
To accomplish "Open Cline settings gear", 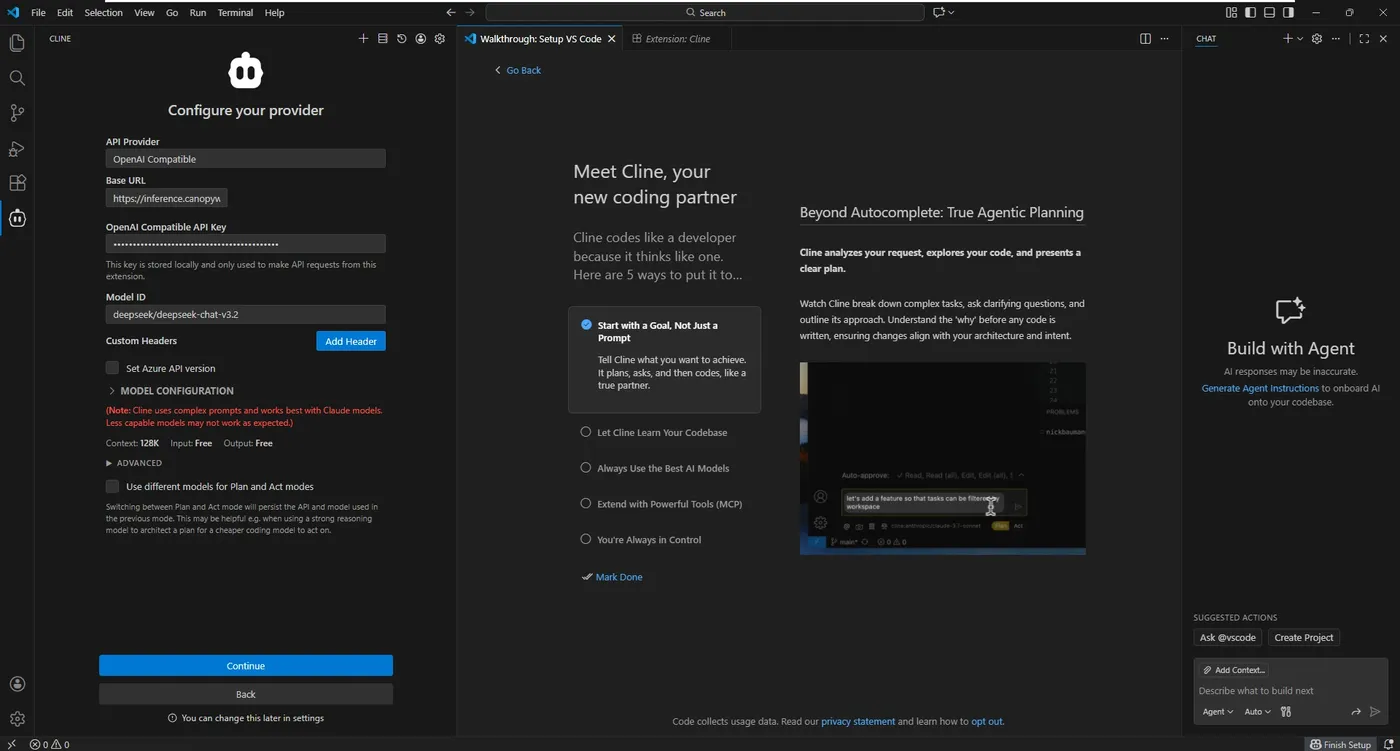I will (x=439, y=39).
